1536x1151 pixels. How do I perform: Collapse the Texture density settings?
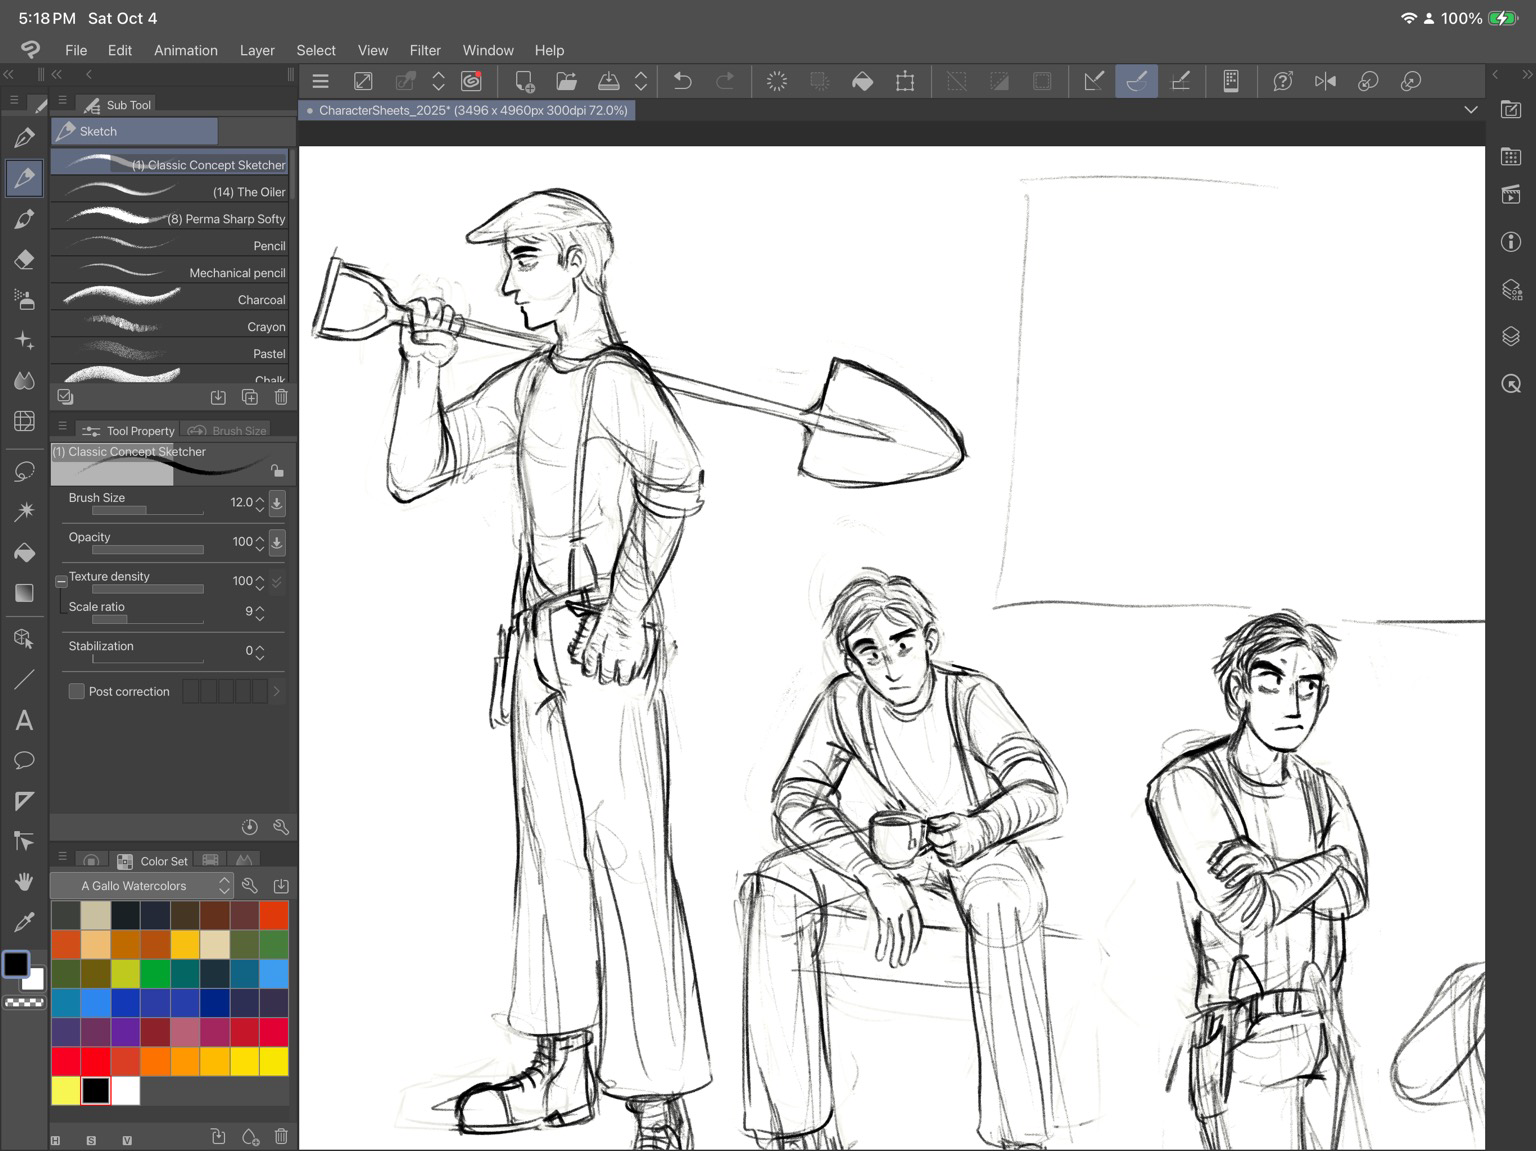tap(61, 580)
